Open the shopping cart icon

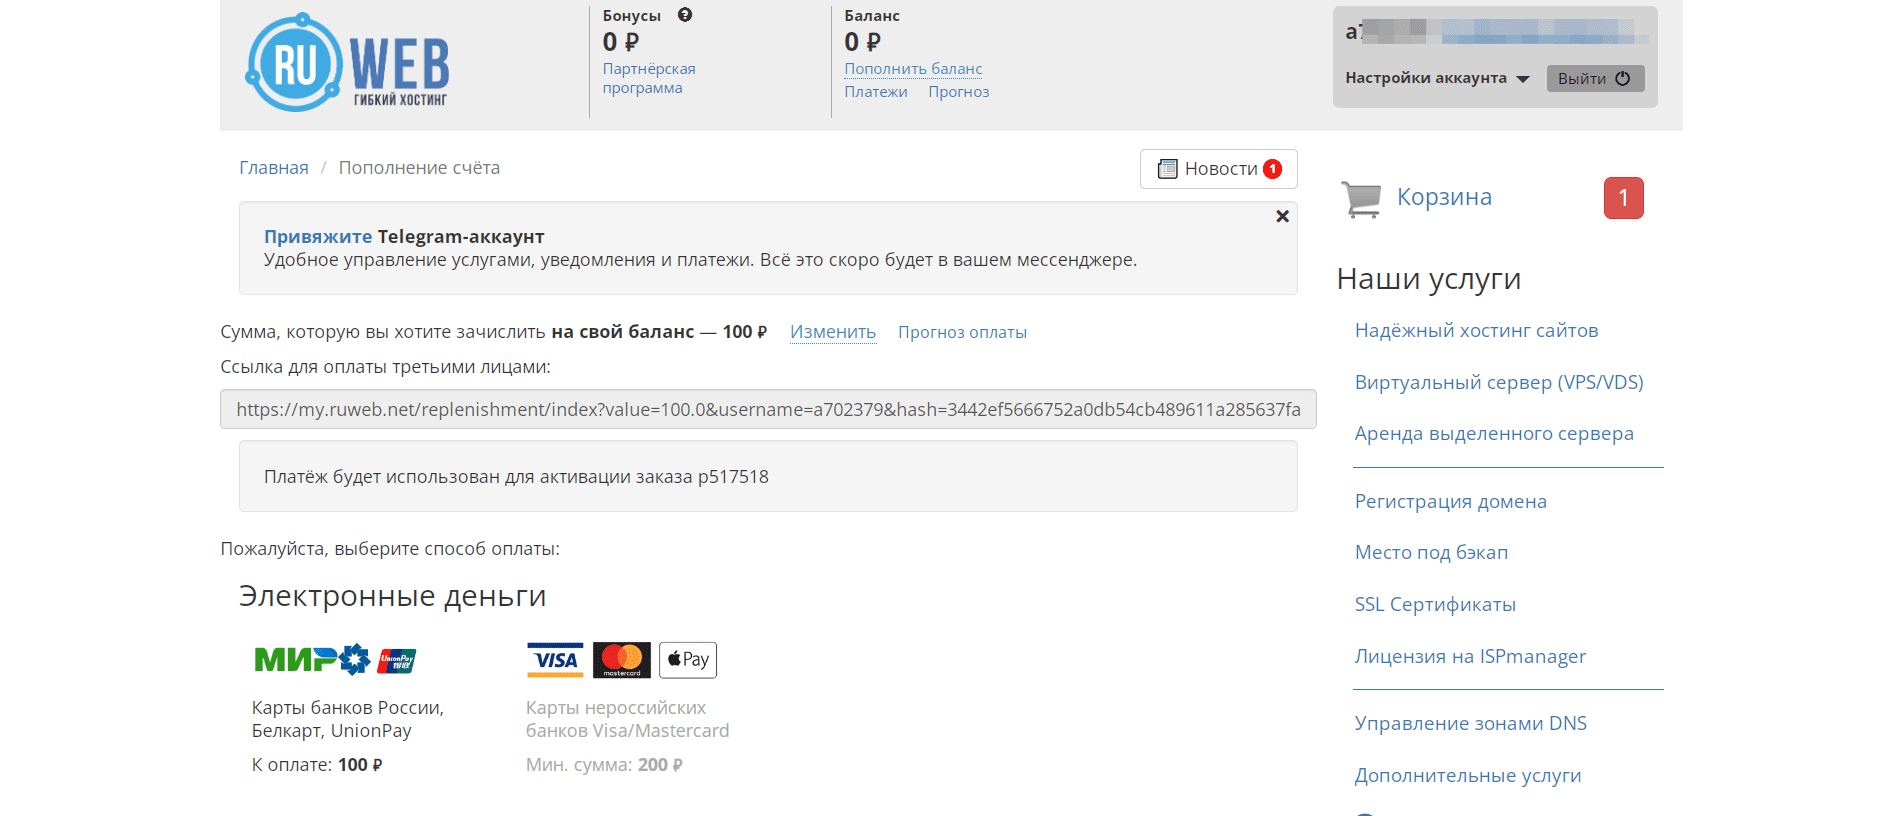(x=1361, y=198)
